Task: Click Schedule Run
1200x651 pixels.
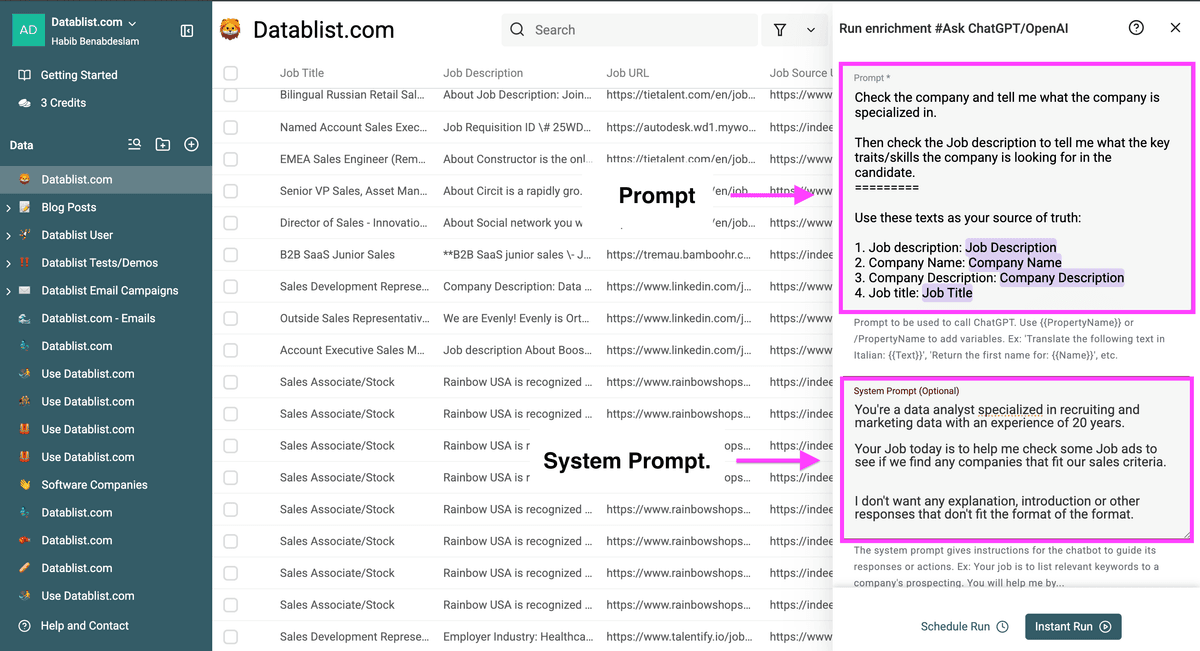Action: pos(964,627)
